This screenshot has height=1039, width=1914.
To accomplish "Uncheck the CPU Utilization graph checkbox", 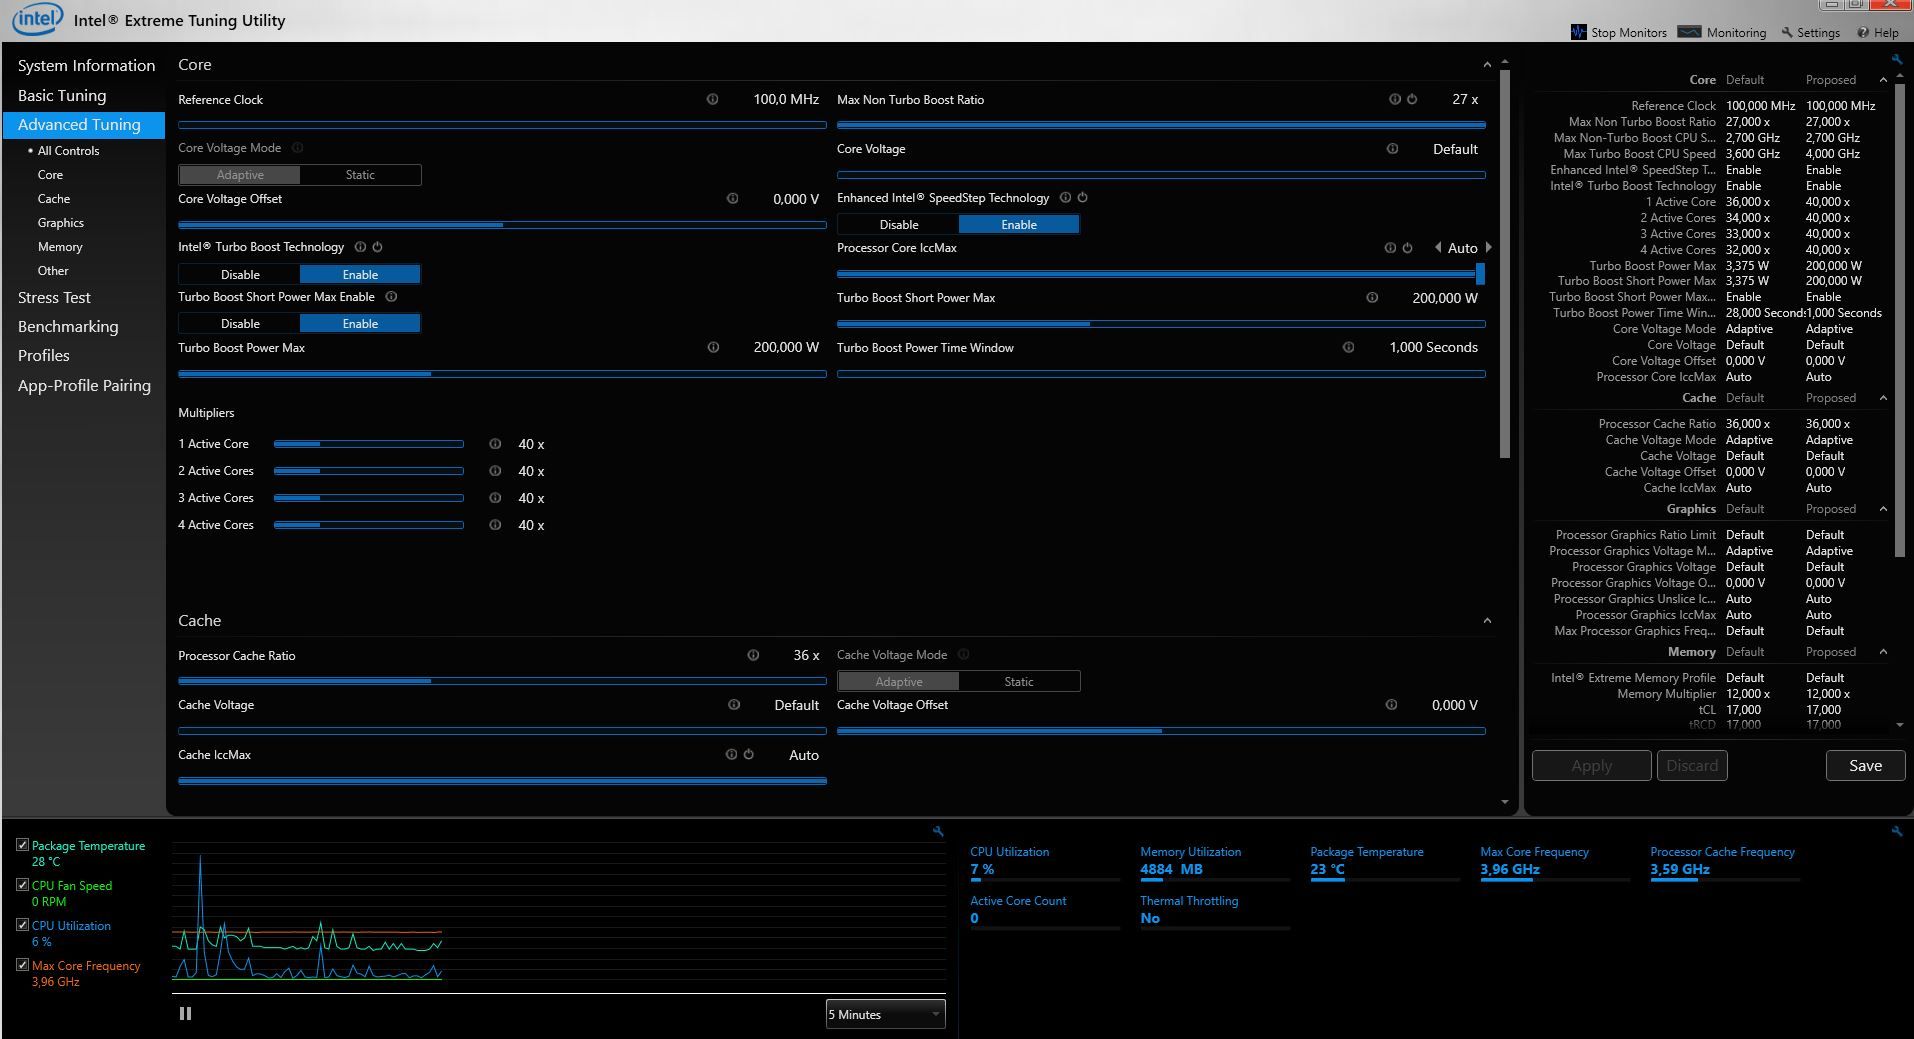I will (x=22, y=925).
